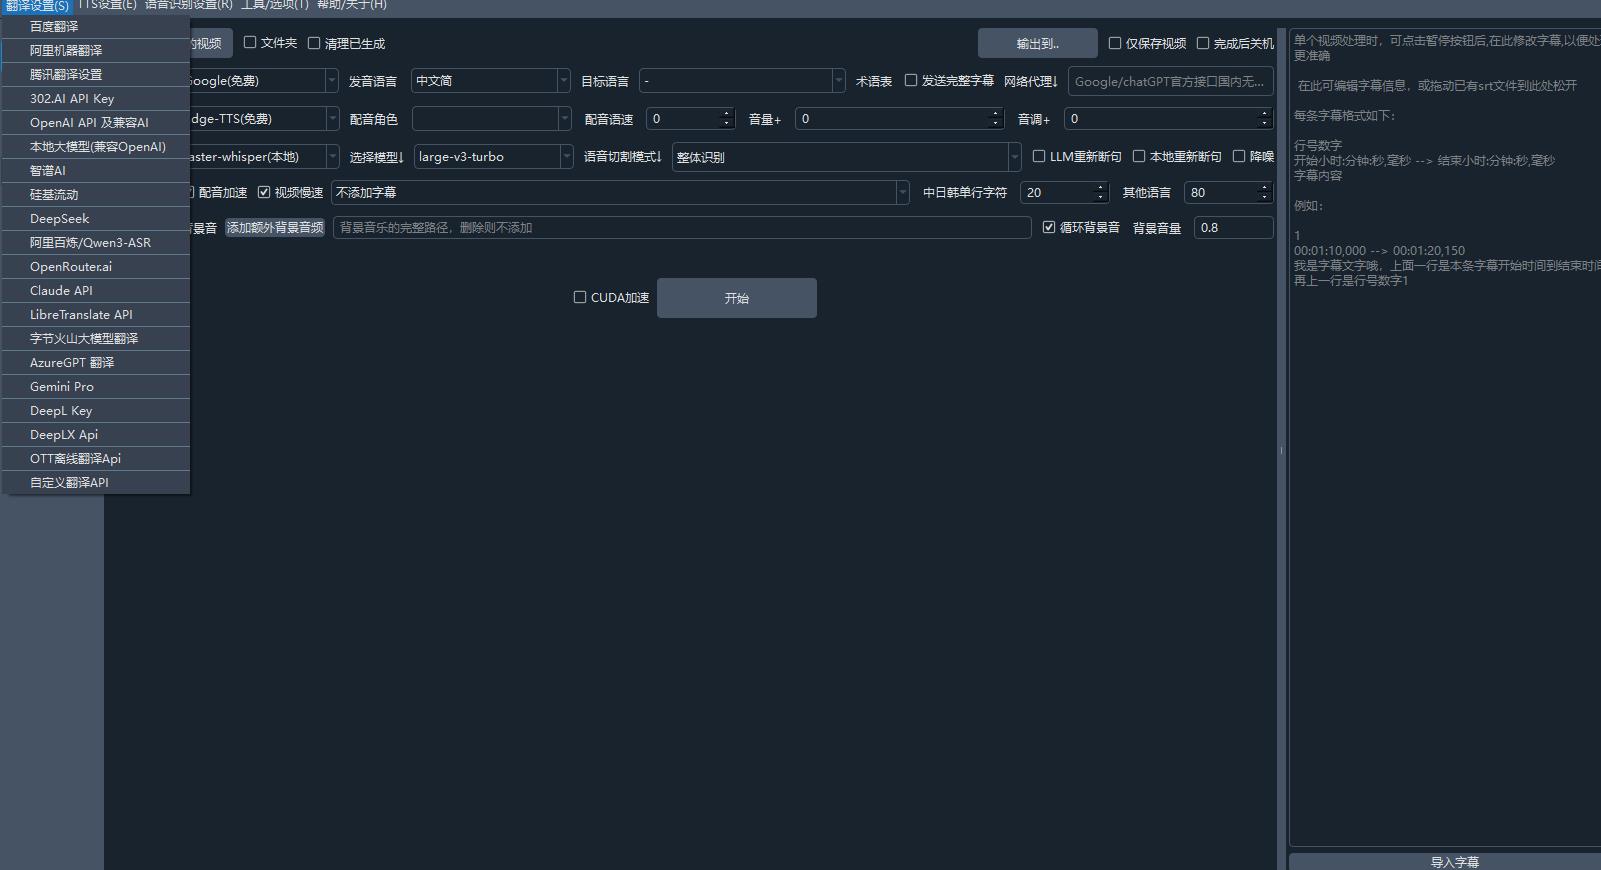Viewport: 1601px width, 870px height.
Task: Check the 仅保存视频 option
Action: click(1115, 44)
